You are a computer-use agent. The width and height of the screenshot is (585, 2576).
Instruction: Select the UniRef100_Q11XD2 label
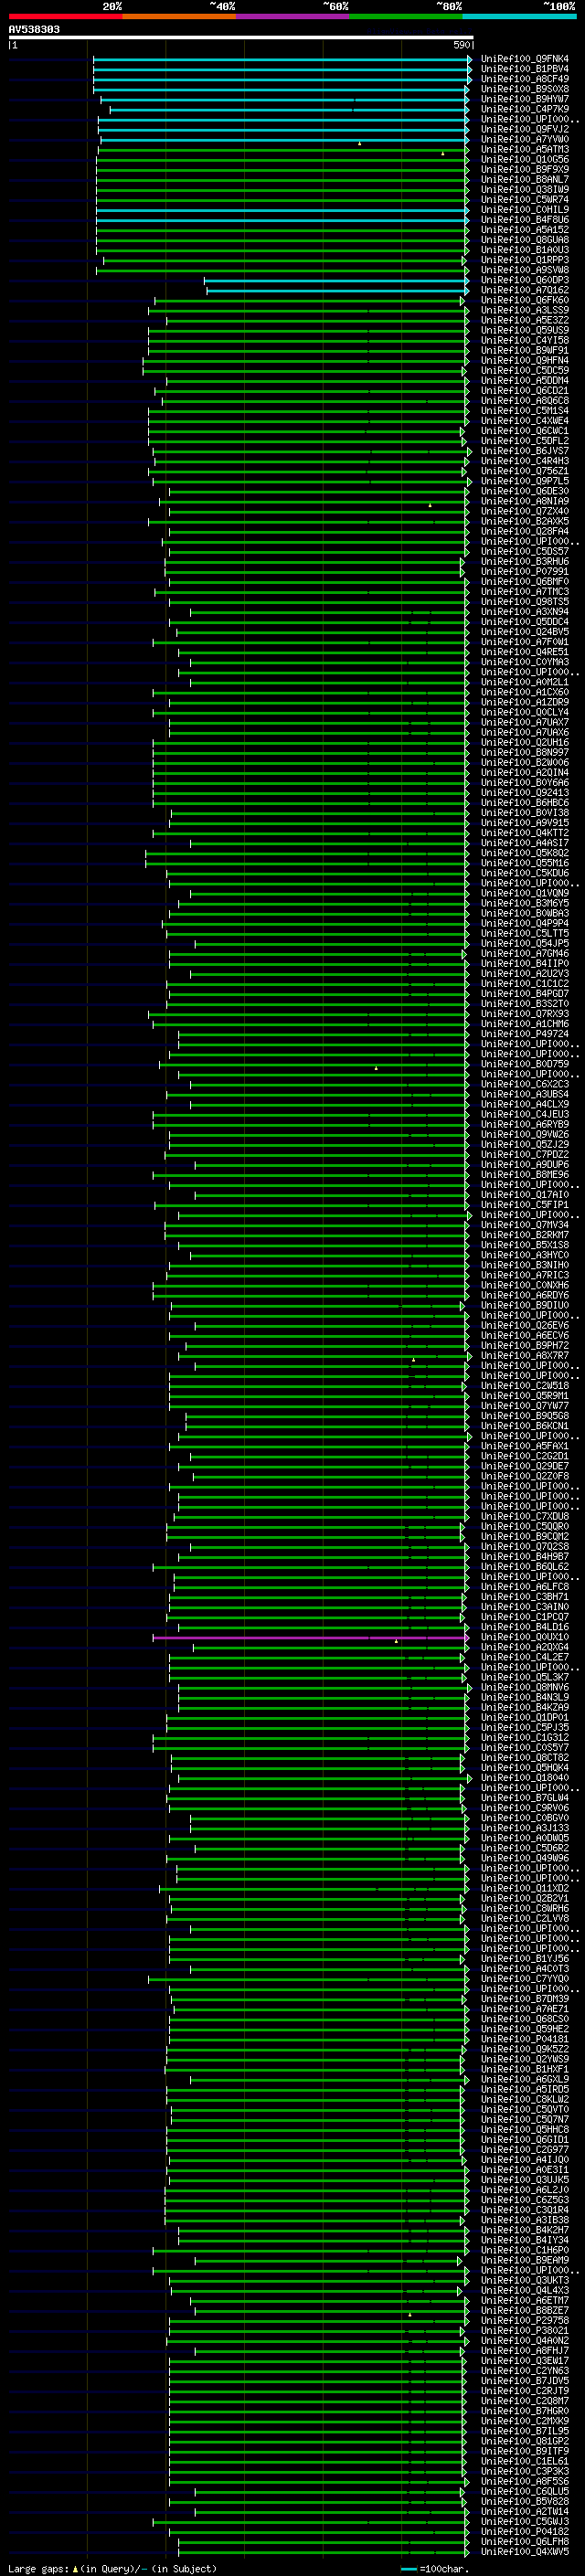pos(525,1888)
